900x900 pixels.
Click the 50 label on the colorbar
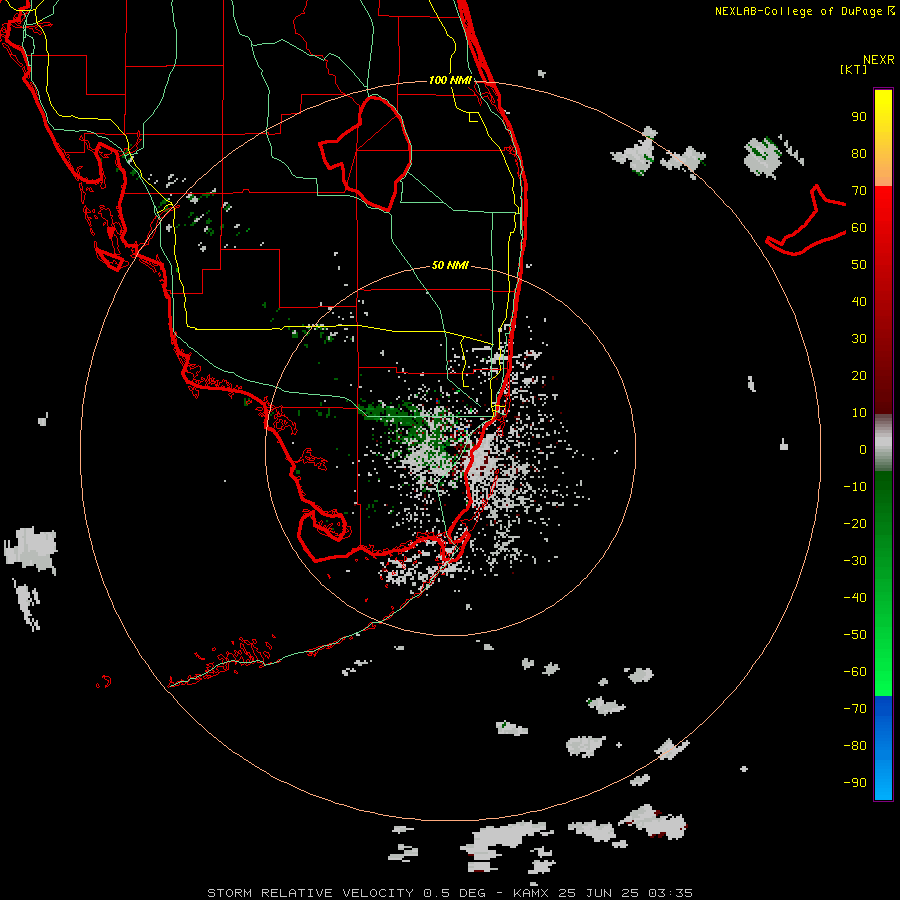coord(859,265)
